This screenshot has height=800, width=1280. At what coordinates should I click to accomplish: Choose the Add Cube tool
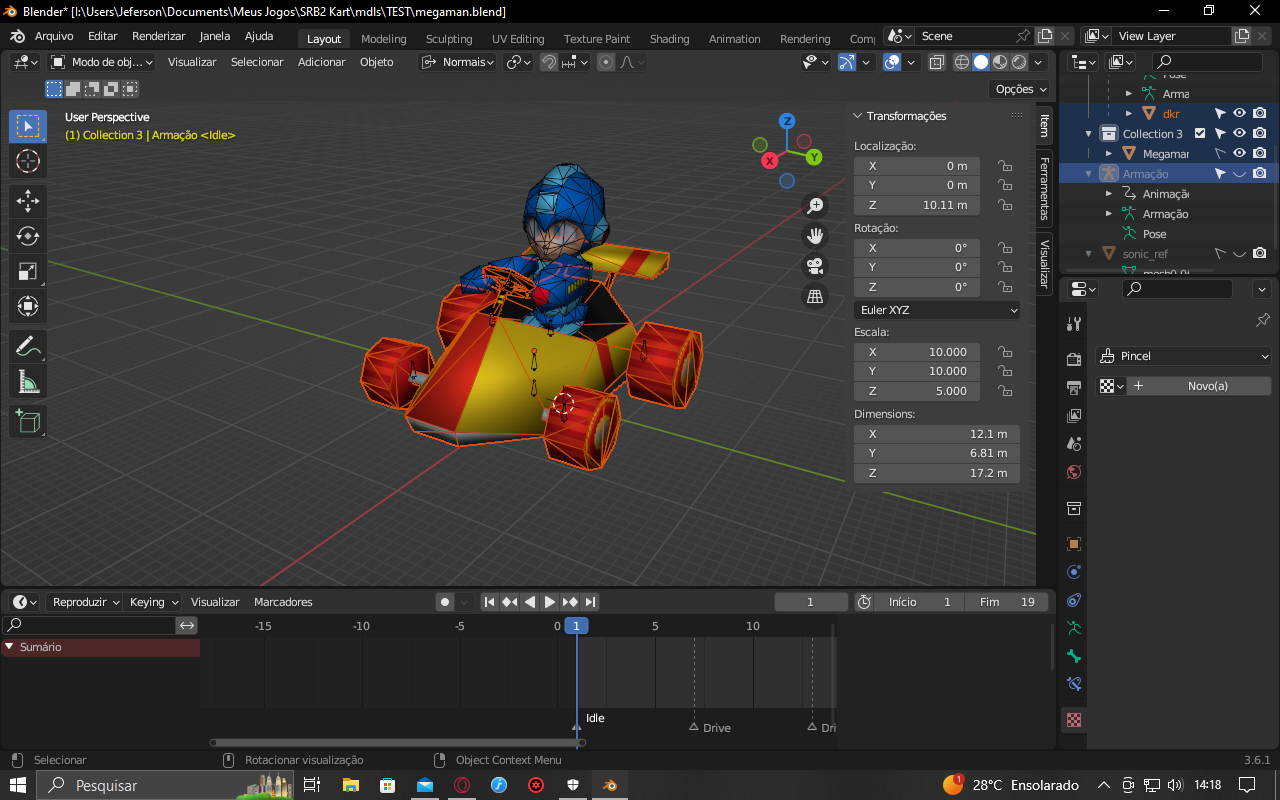tap(28, 421)
